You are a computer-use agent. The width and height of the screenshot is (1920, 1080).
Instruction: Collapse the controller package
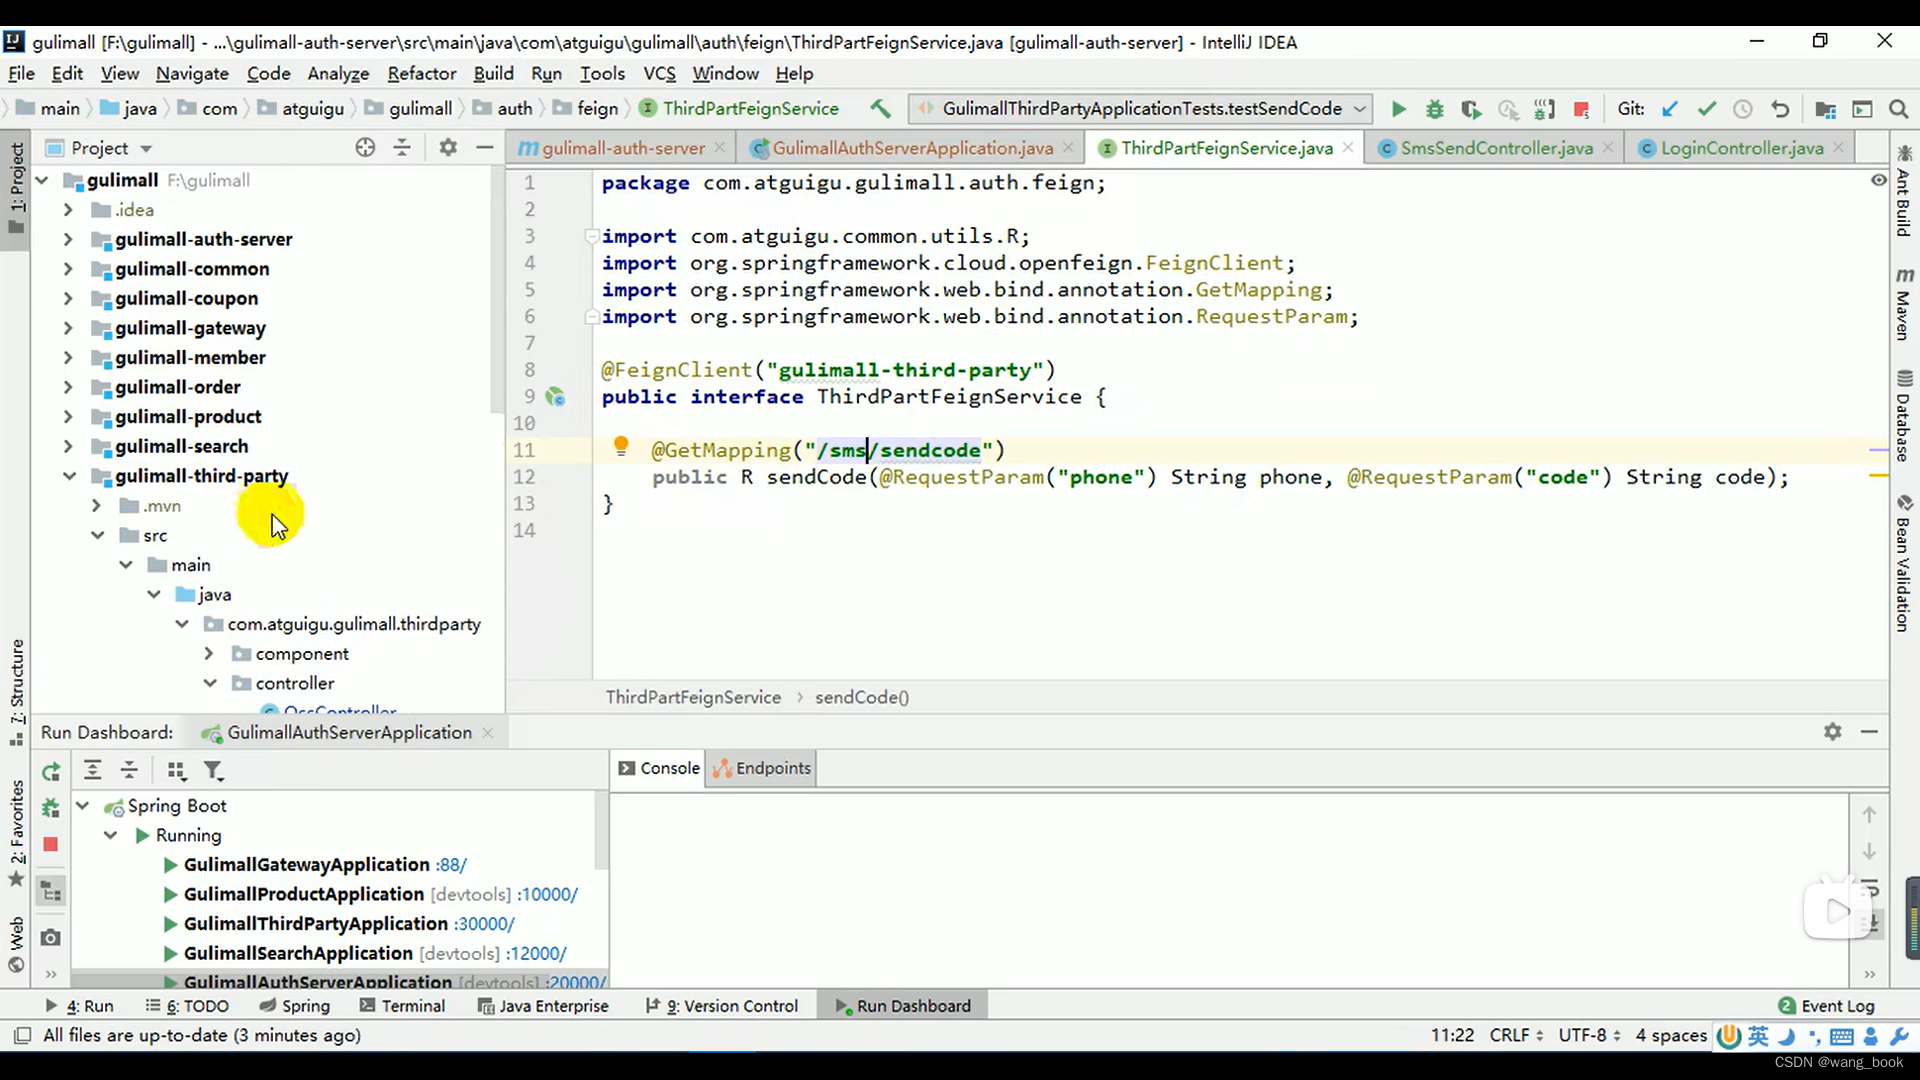[x=210, y=683]
